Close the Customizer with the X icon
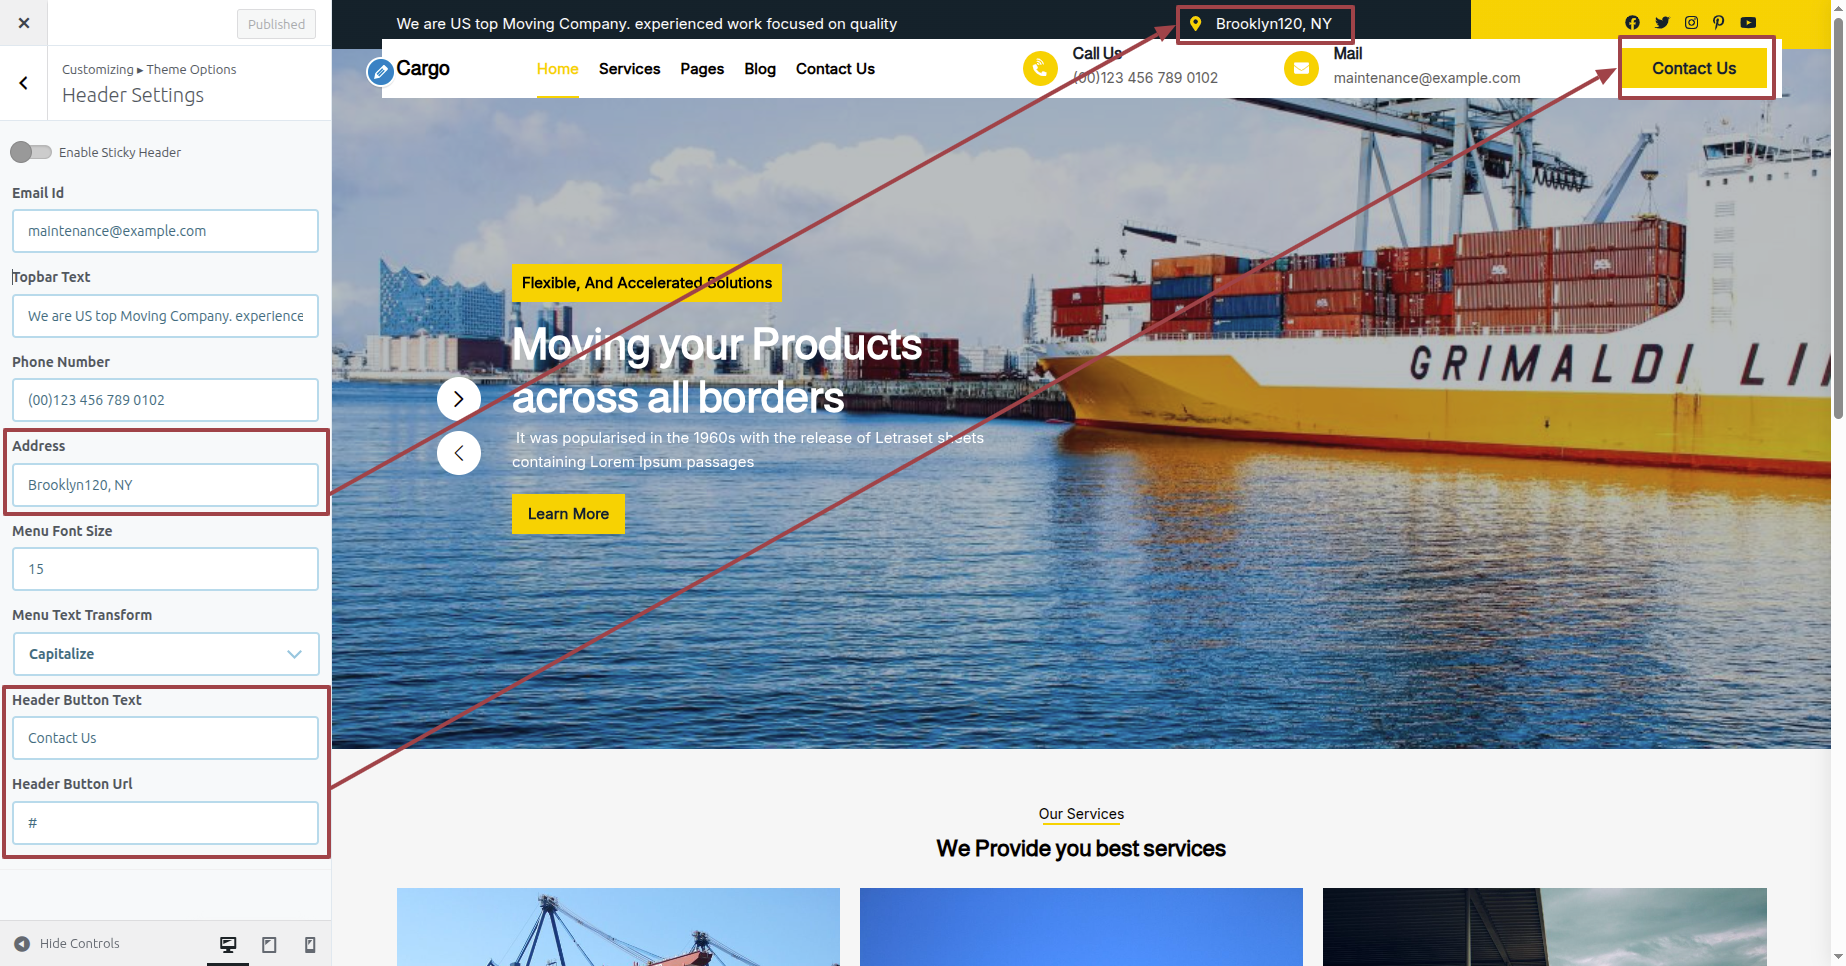The image size is (1846, 966). [x=24, y=23]
